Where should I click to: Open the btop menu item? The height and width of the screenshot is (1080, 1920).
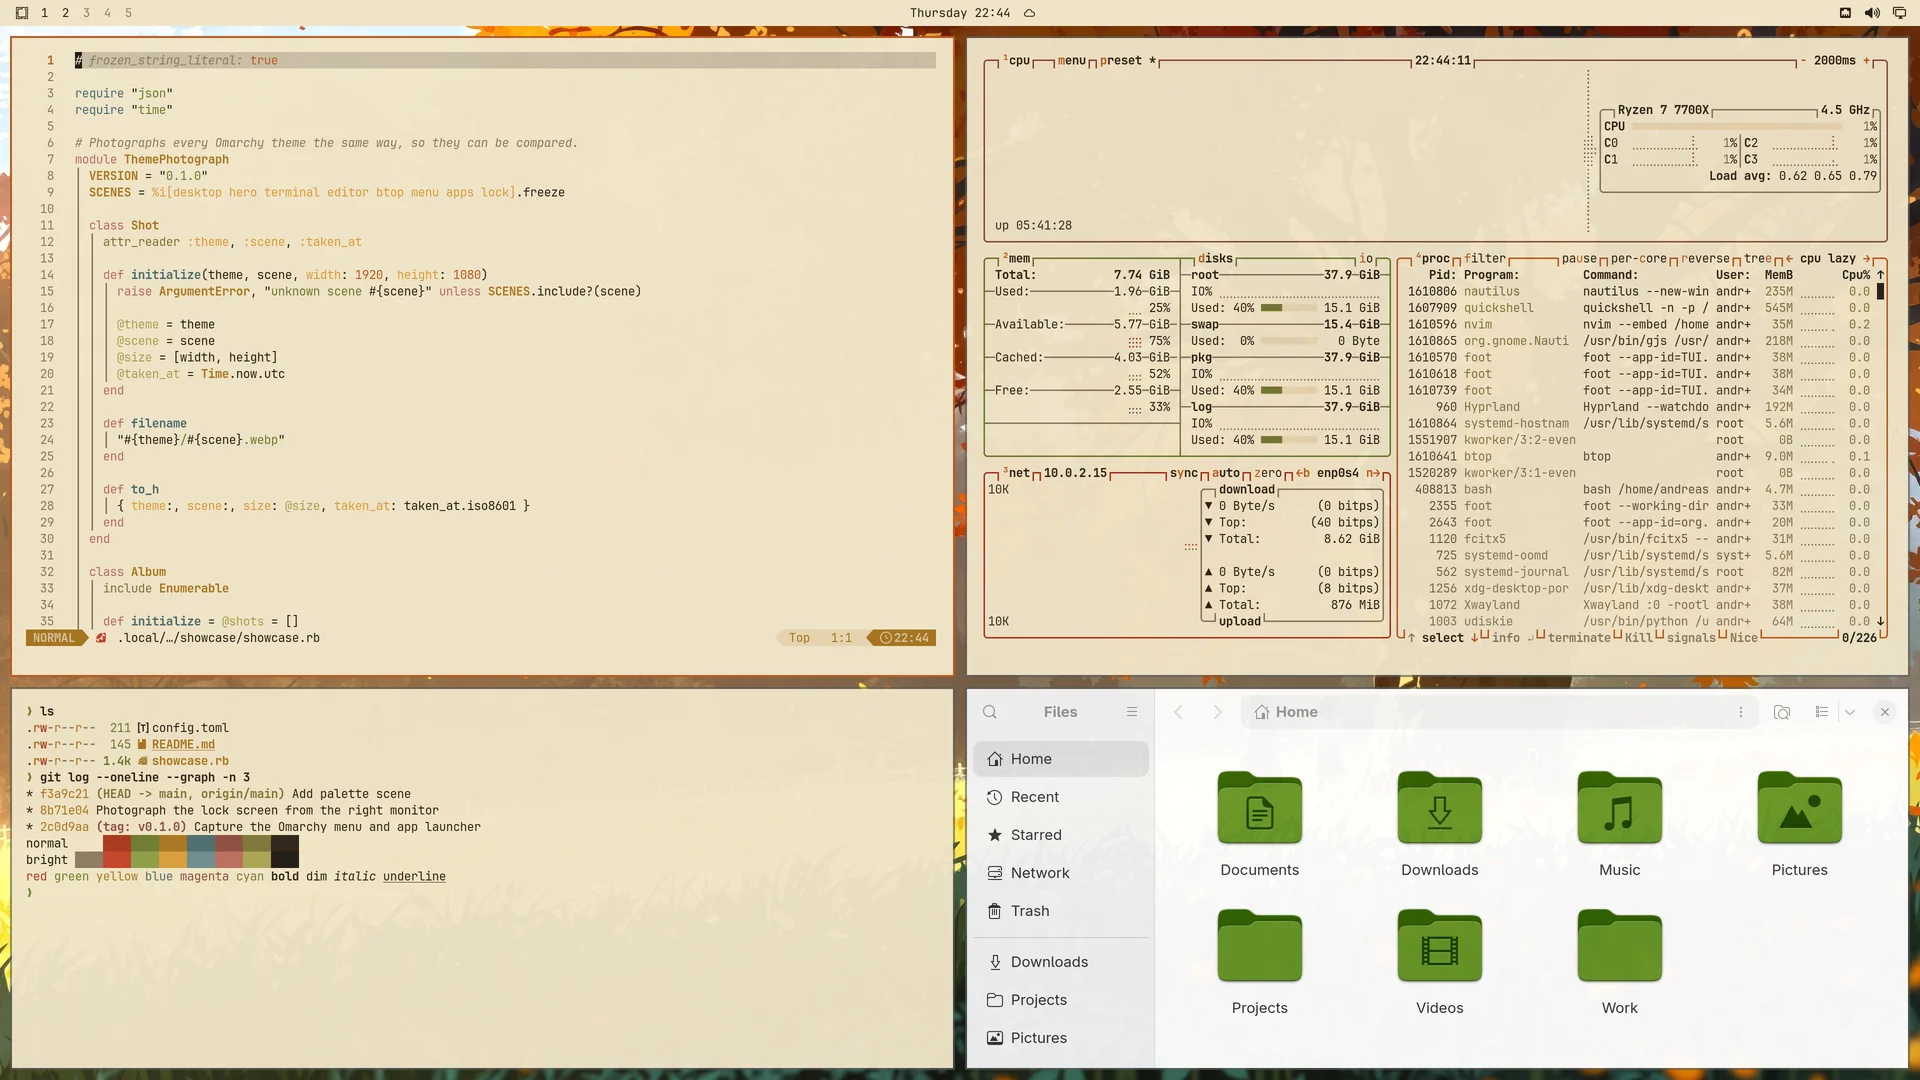click(1072, 61)
